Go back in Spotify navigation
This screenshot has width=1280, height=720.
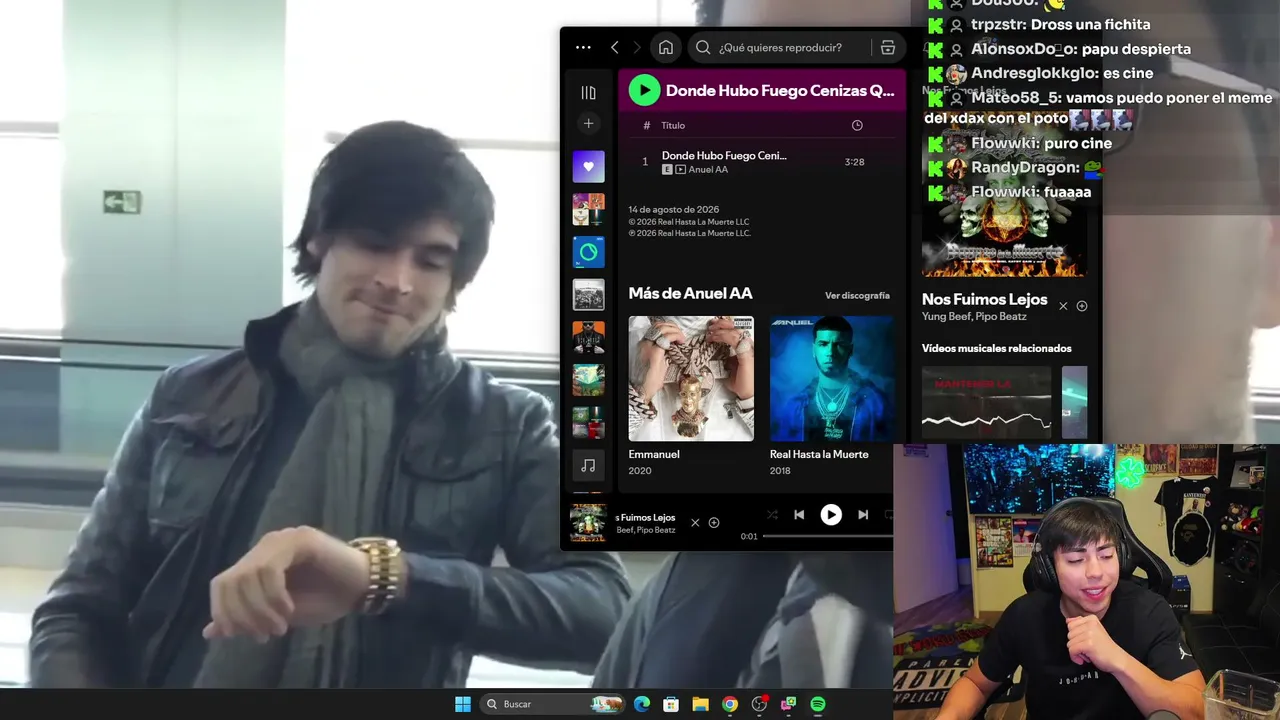[x=615, y=47]
